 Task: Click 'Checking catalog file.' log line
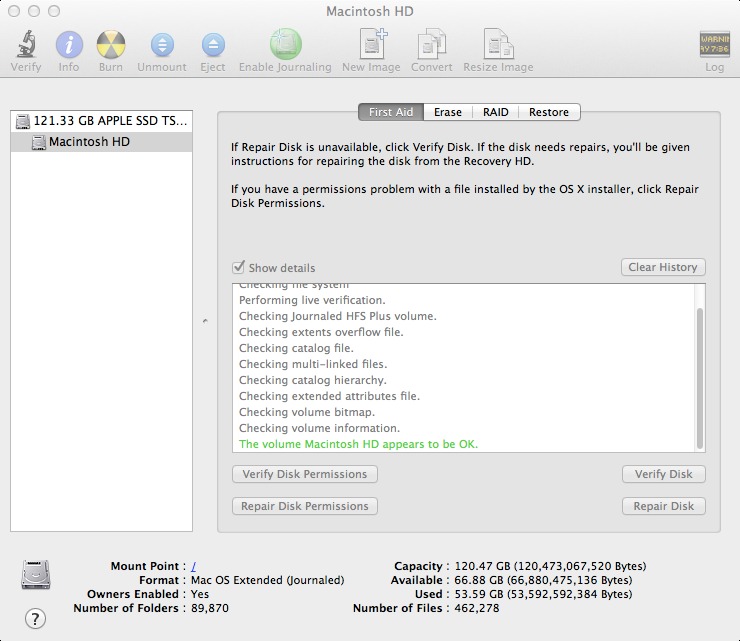tap(296, 348)
